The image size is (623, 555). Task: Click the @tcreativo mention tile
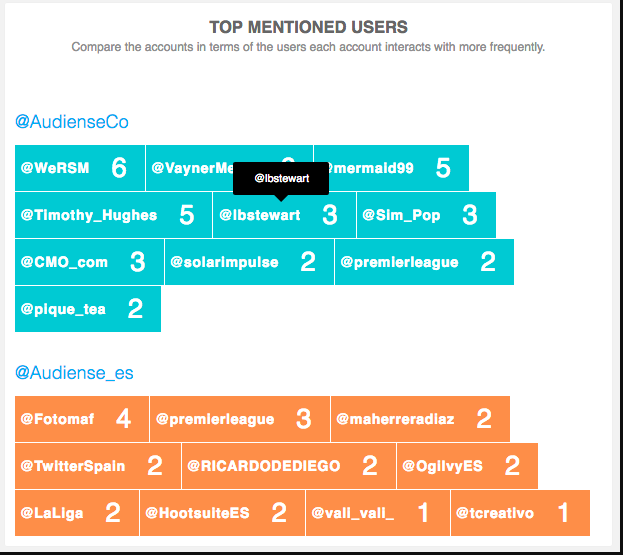pyautogui.click(x=520, y=513)
